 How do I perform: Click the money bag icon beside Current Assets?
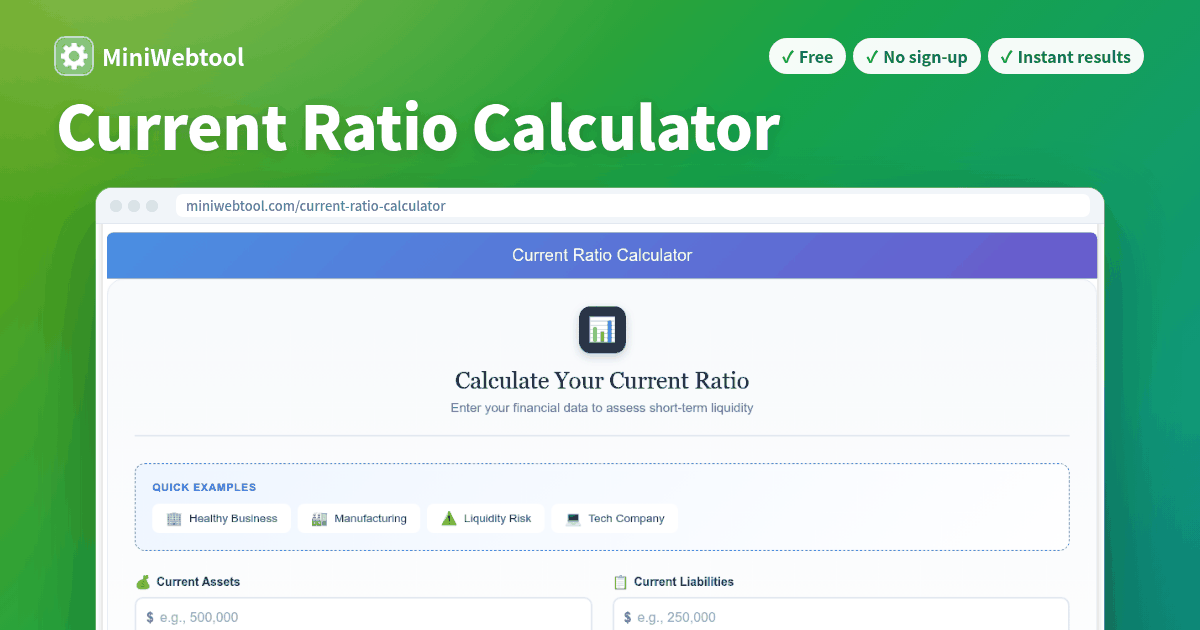[143, 582]
